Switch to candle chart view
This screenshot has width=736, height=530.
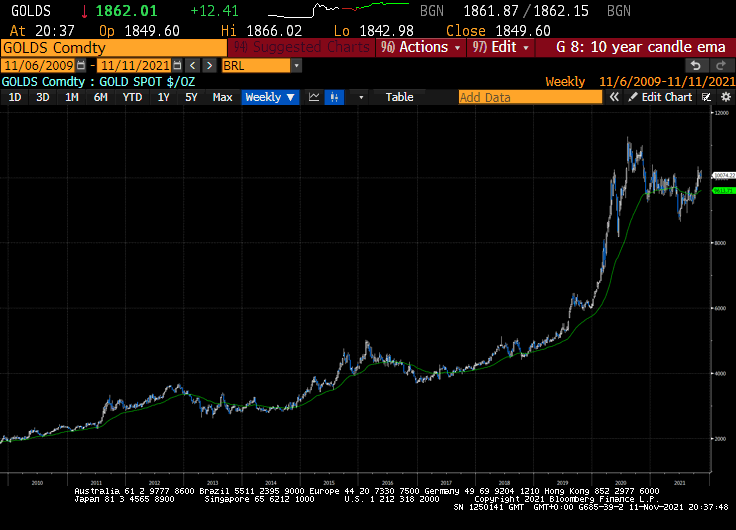pyautogui.click(x=334, y=97)
